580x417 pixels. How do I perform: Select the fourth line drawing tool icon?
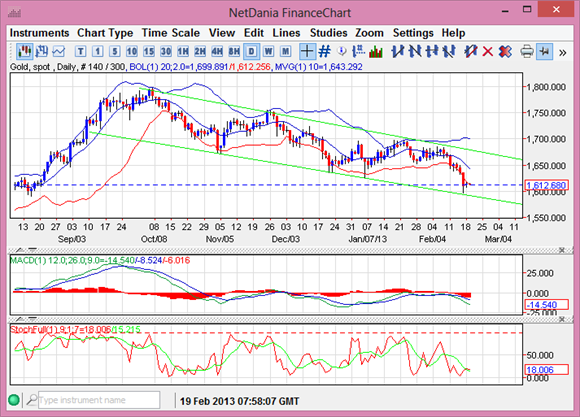(x=449, y=51)
